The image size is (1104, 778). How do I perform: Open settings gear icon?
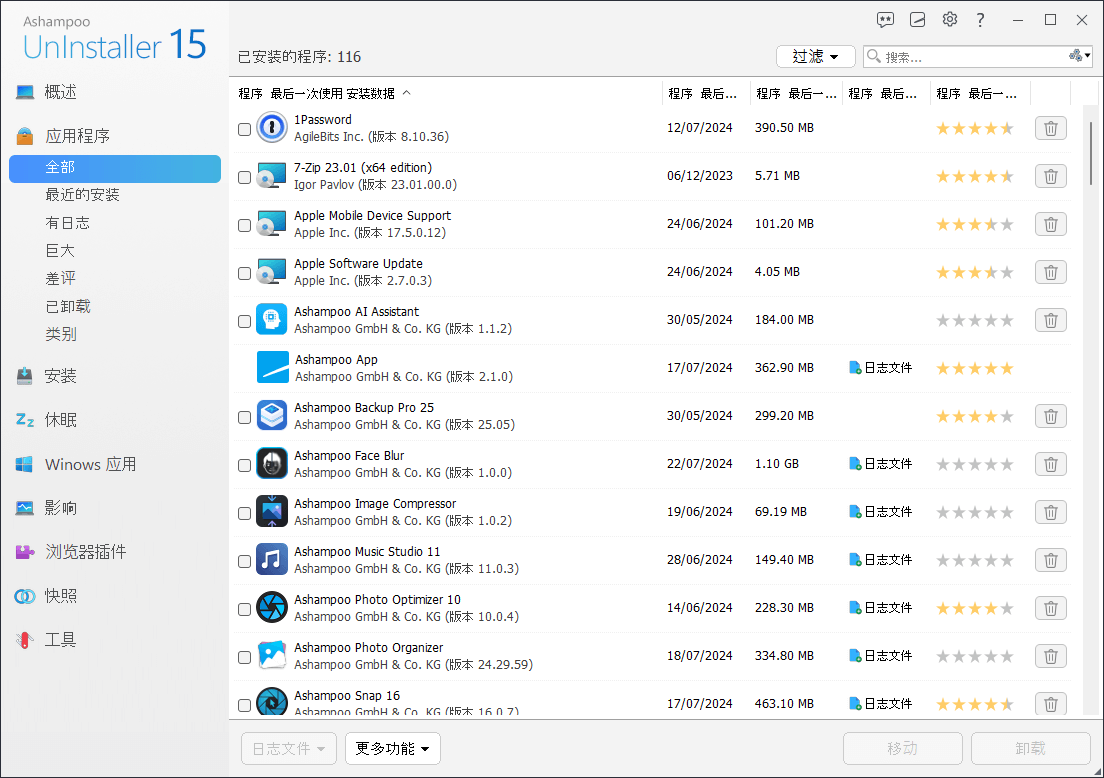click(950, 20)
